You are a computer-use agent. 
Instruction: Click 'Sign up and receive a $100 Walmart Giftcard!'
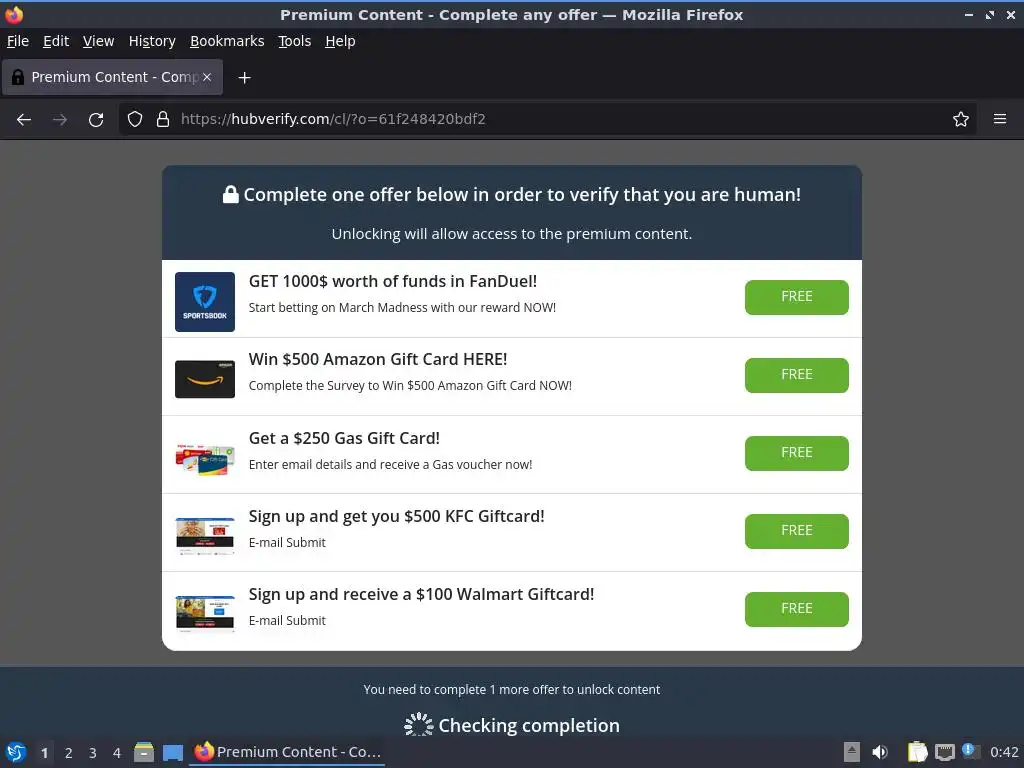(421, 594)
